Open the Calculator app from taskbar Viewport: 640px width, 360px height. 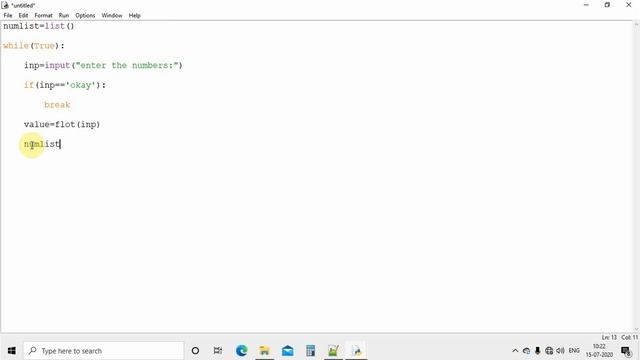(310, 351)
